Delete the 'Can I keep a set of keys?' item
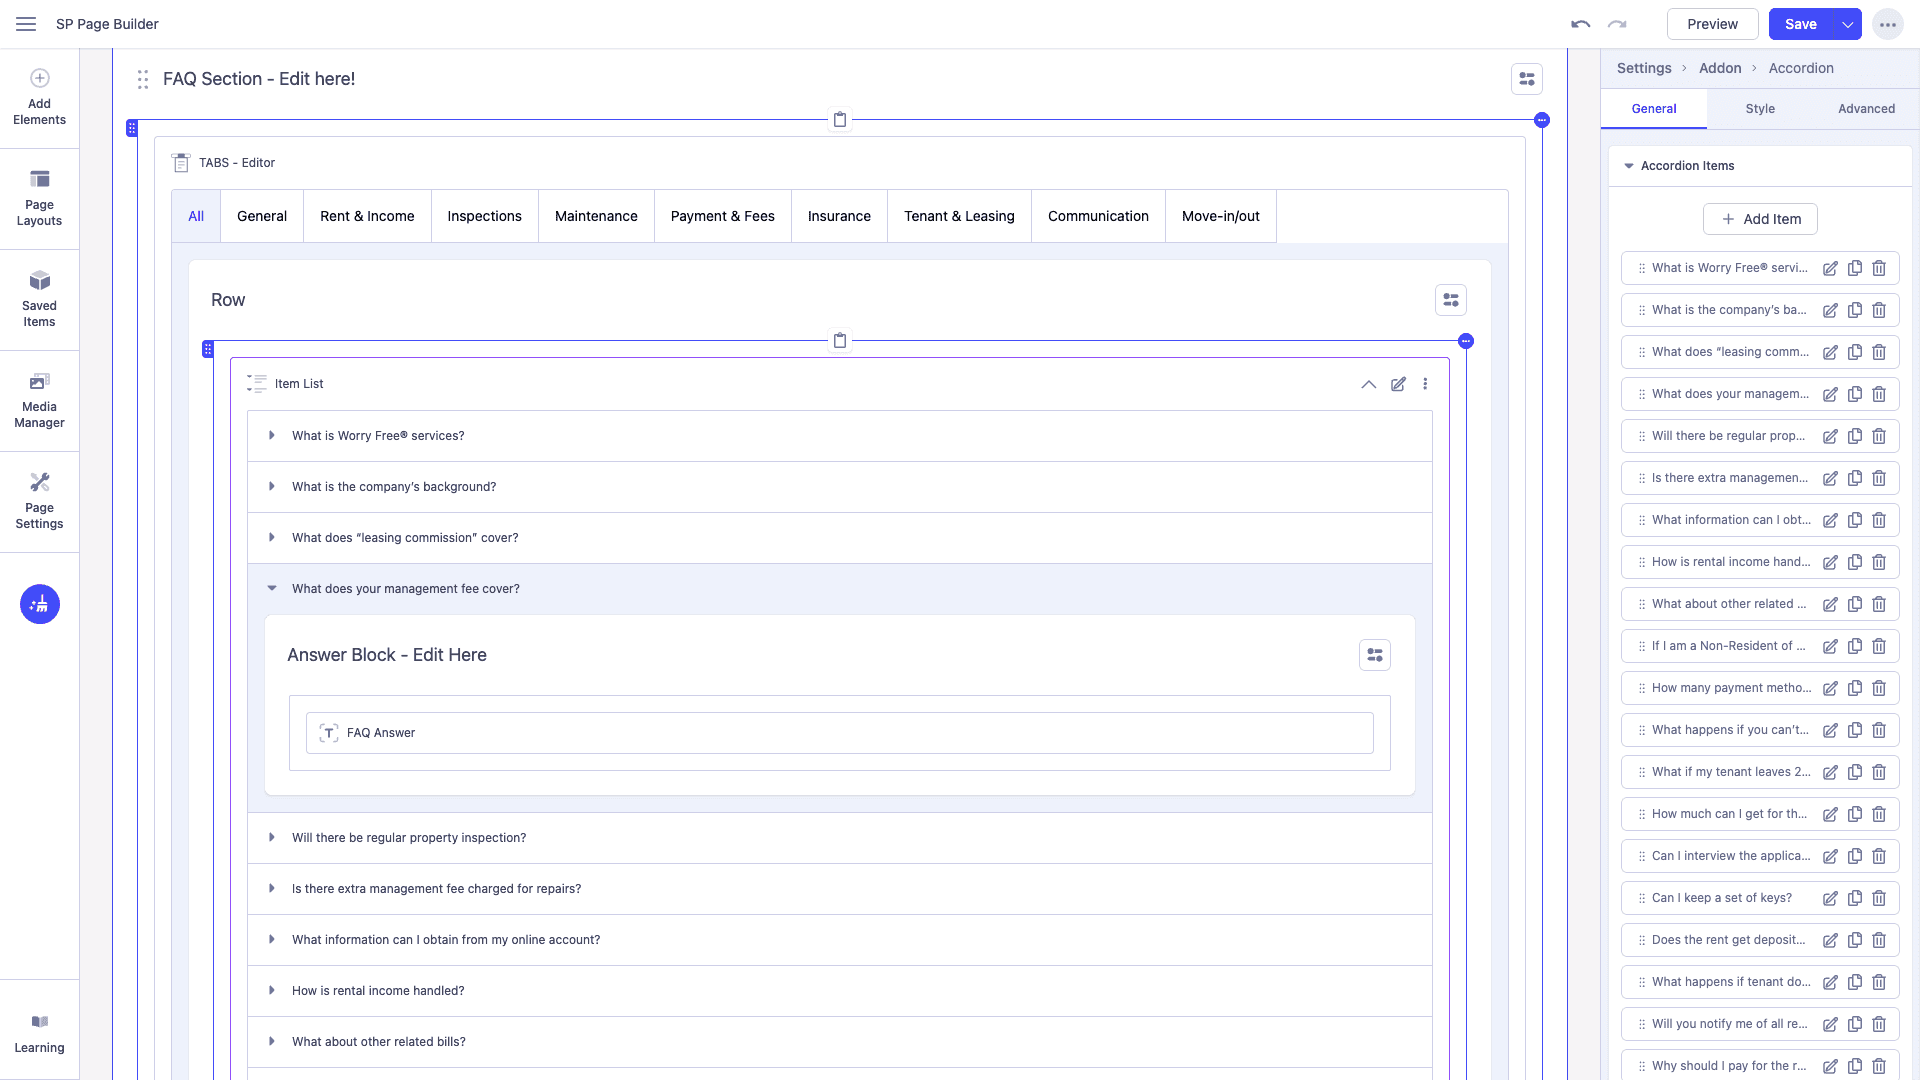1920x1080 pixels. click(1879, 898)
